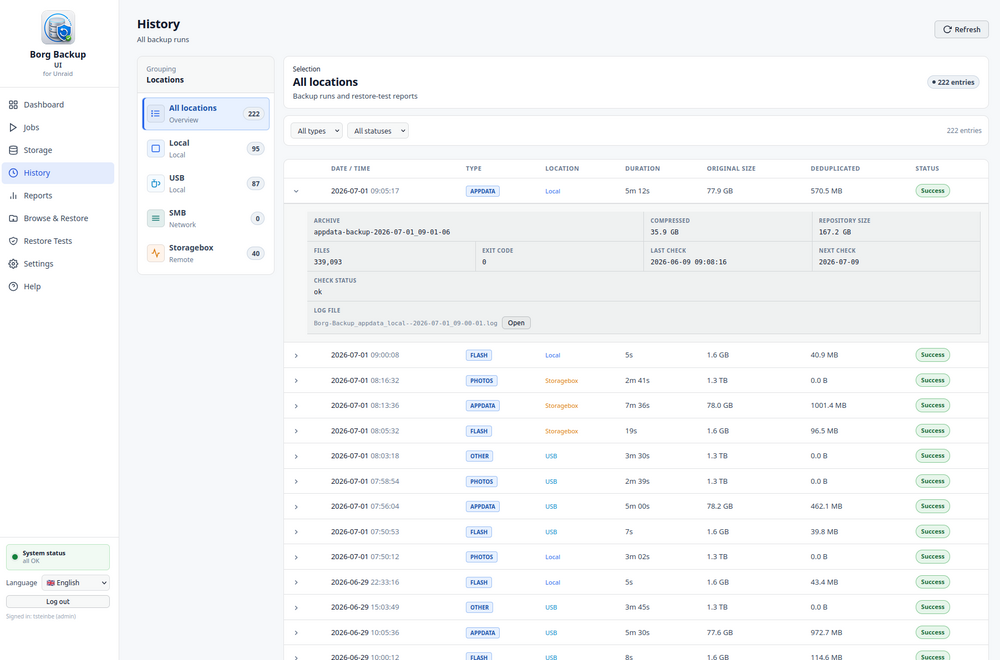Expand the 2026-07-01 08:16:32 PHOTOS row

click(296, 381)
